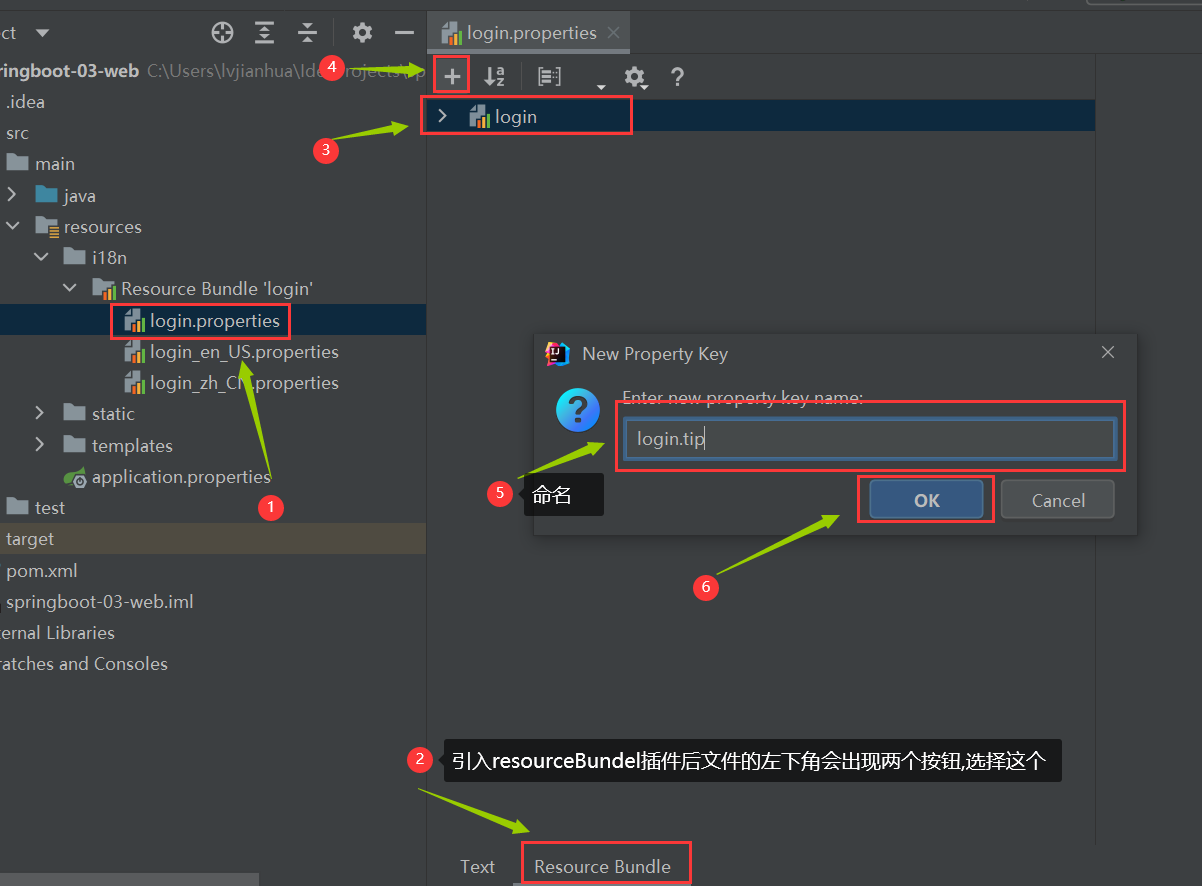Viewport: 1202px width, 886px height.
Task: Select Scratches and Consoles node
Action: coord(84,664)
